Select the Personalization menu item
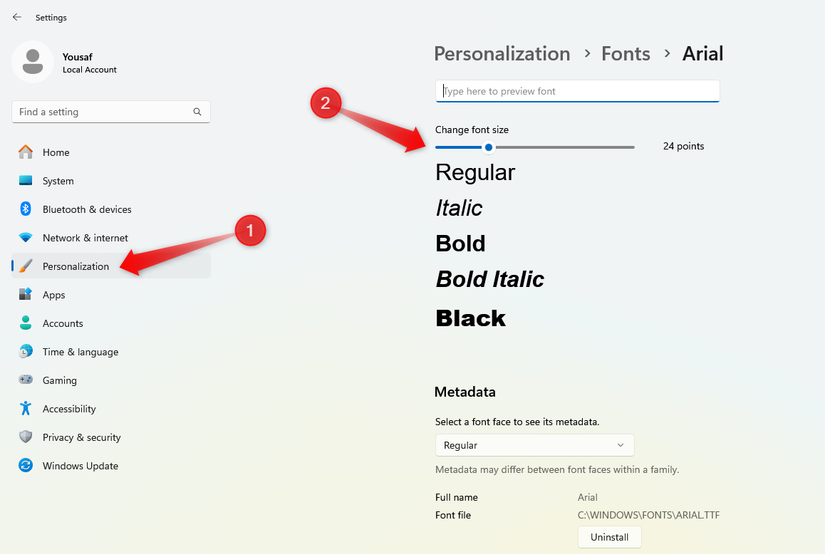The width and height of the screenshot is (825, 554). tap(76, 266)
